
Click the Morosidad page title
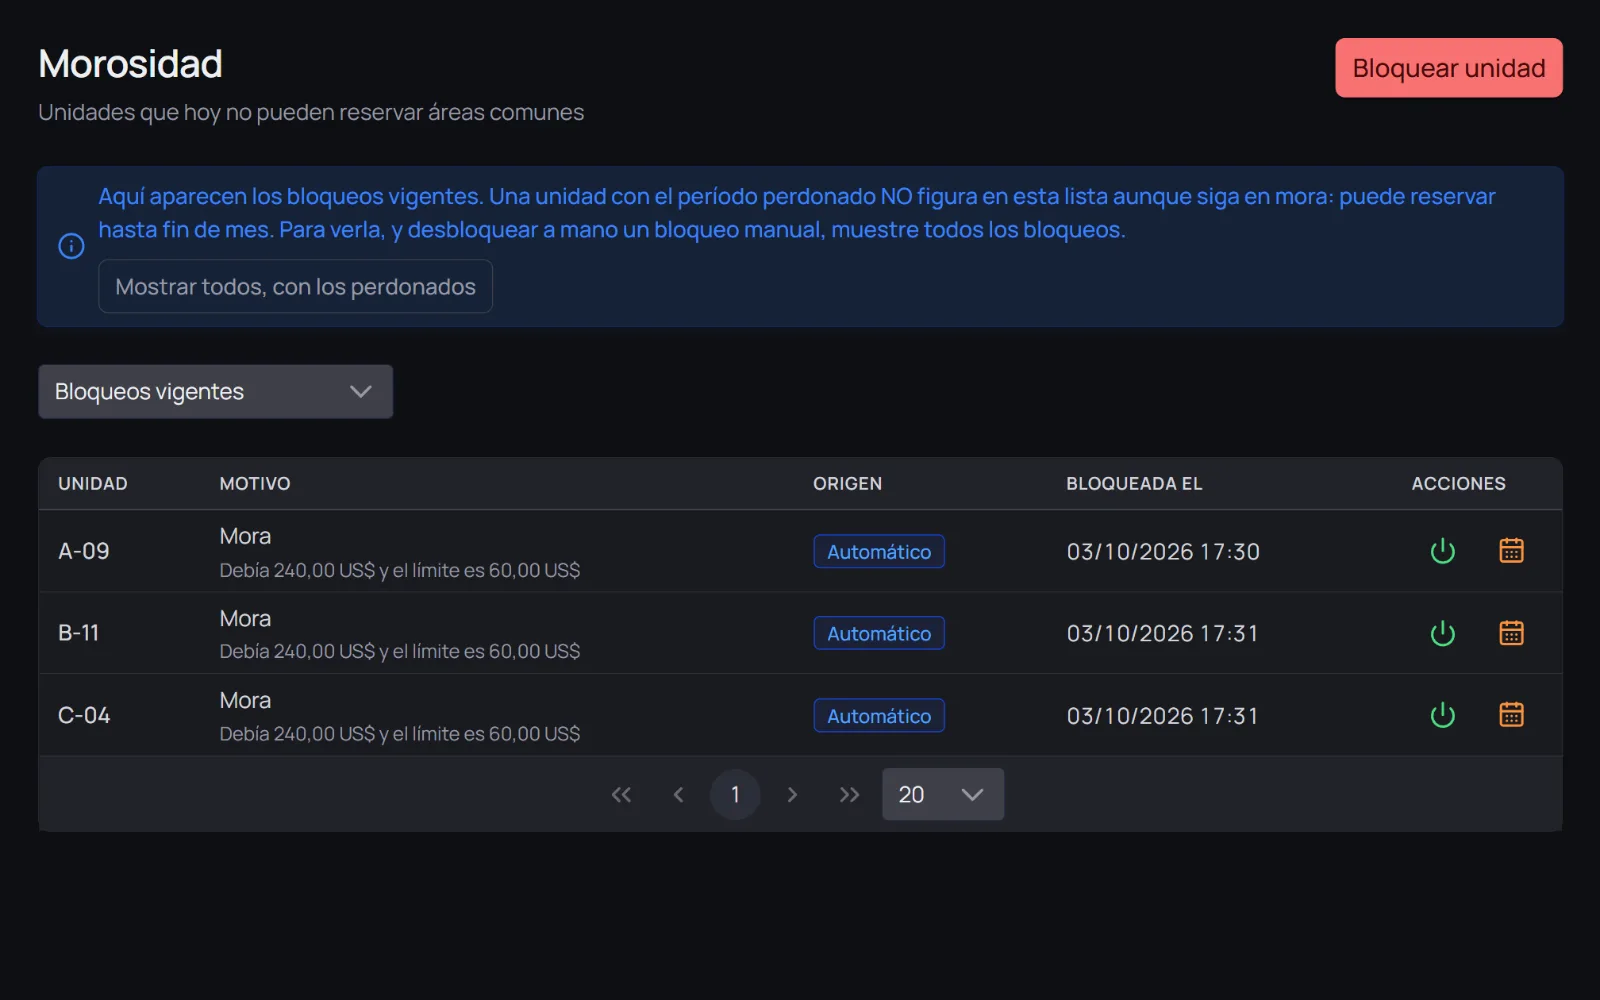click(x=130, y=64)
